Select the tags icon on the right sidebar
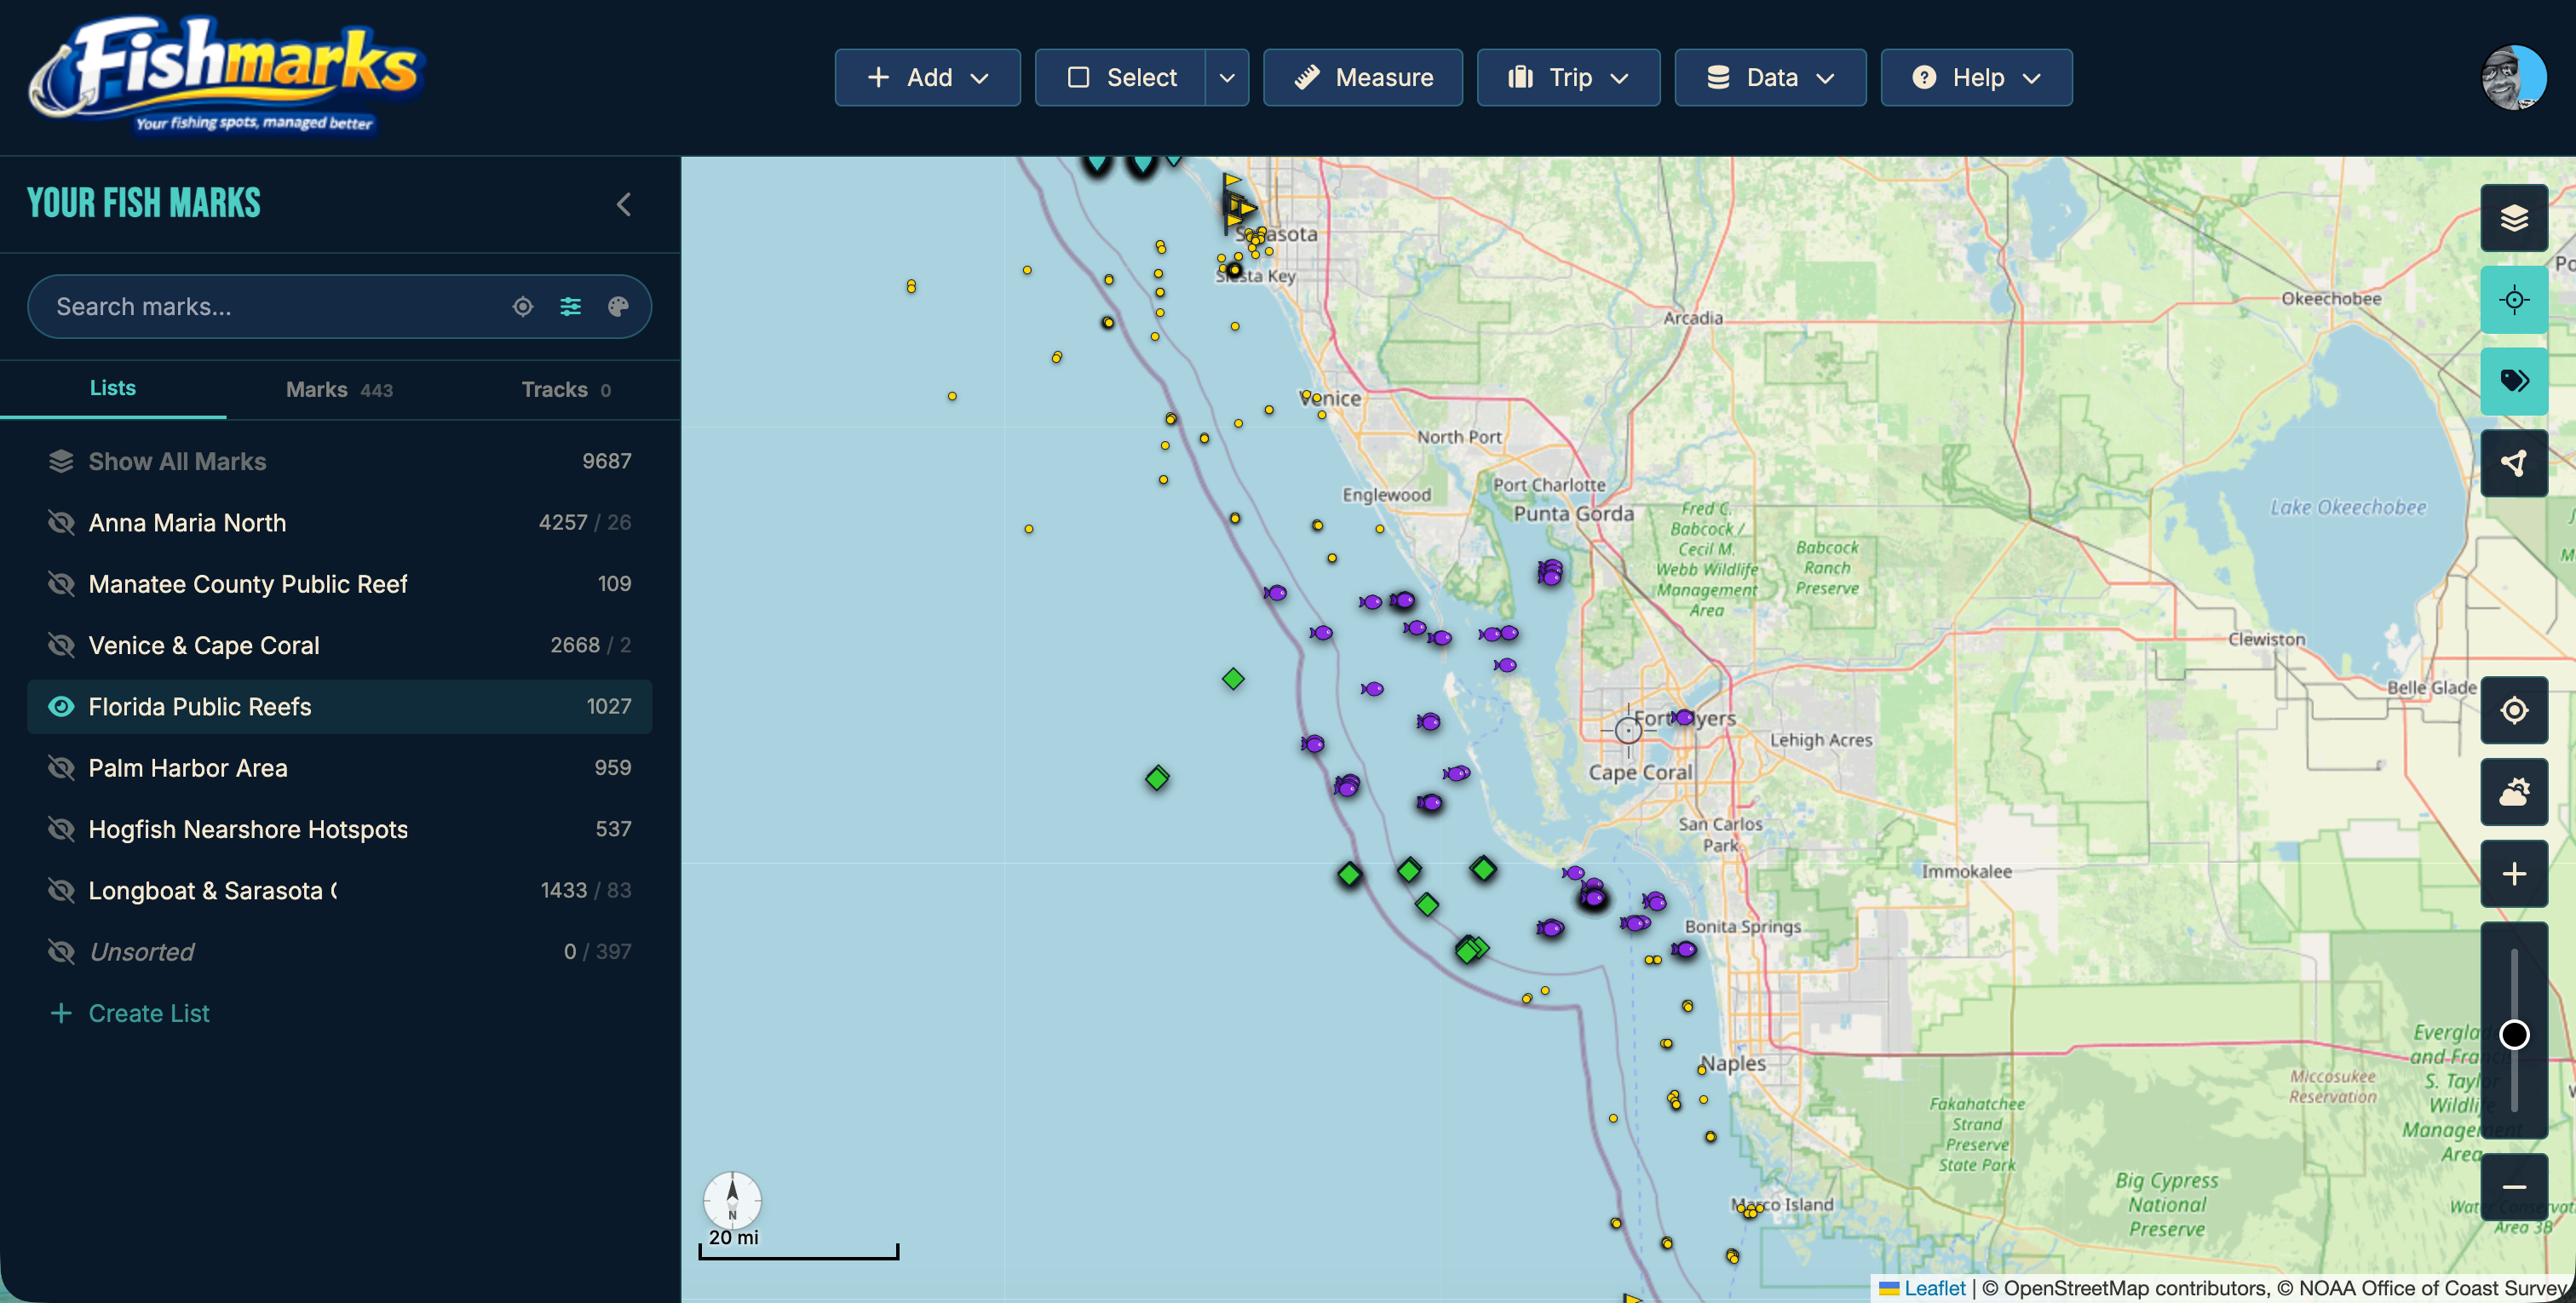The height and width of the screenshot is (1303, 2576). pyautogui.click(x=2515, y=381)
